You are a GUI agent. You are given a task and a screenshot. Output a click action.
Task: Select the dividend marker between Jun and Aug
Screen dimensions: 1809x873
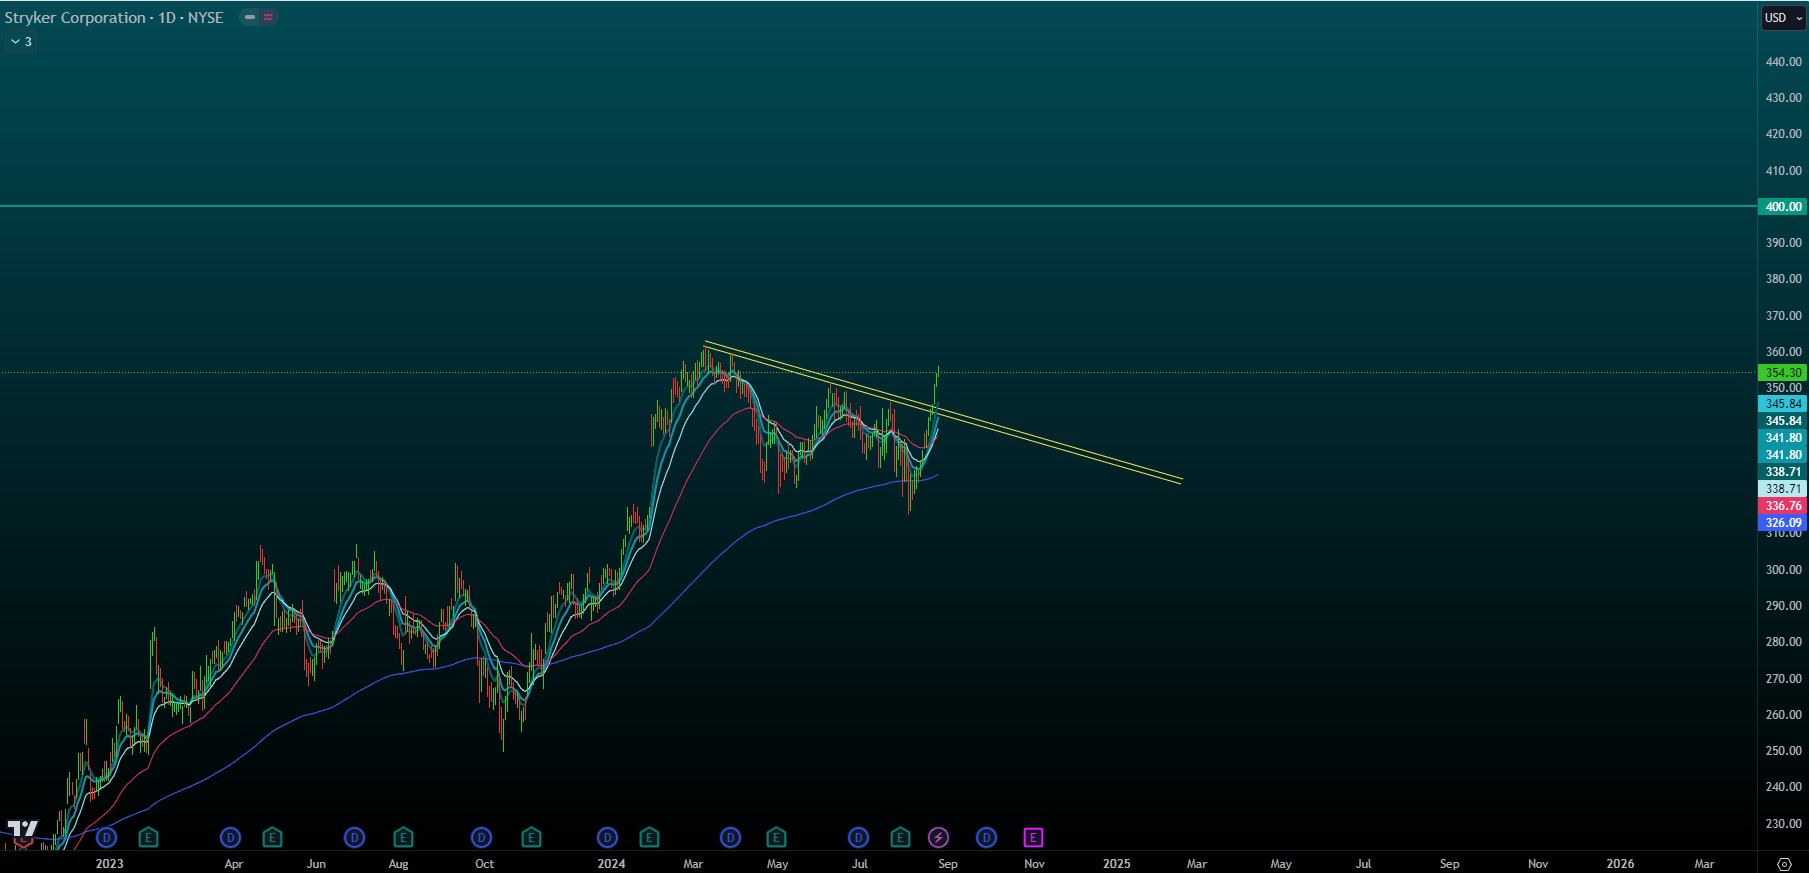354,837
